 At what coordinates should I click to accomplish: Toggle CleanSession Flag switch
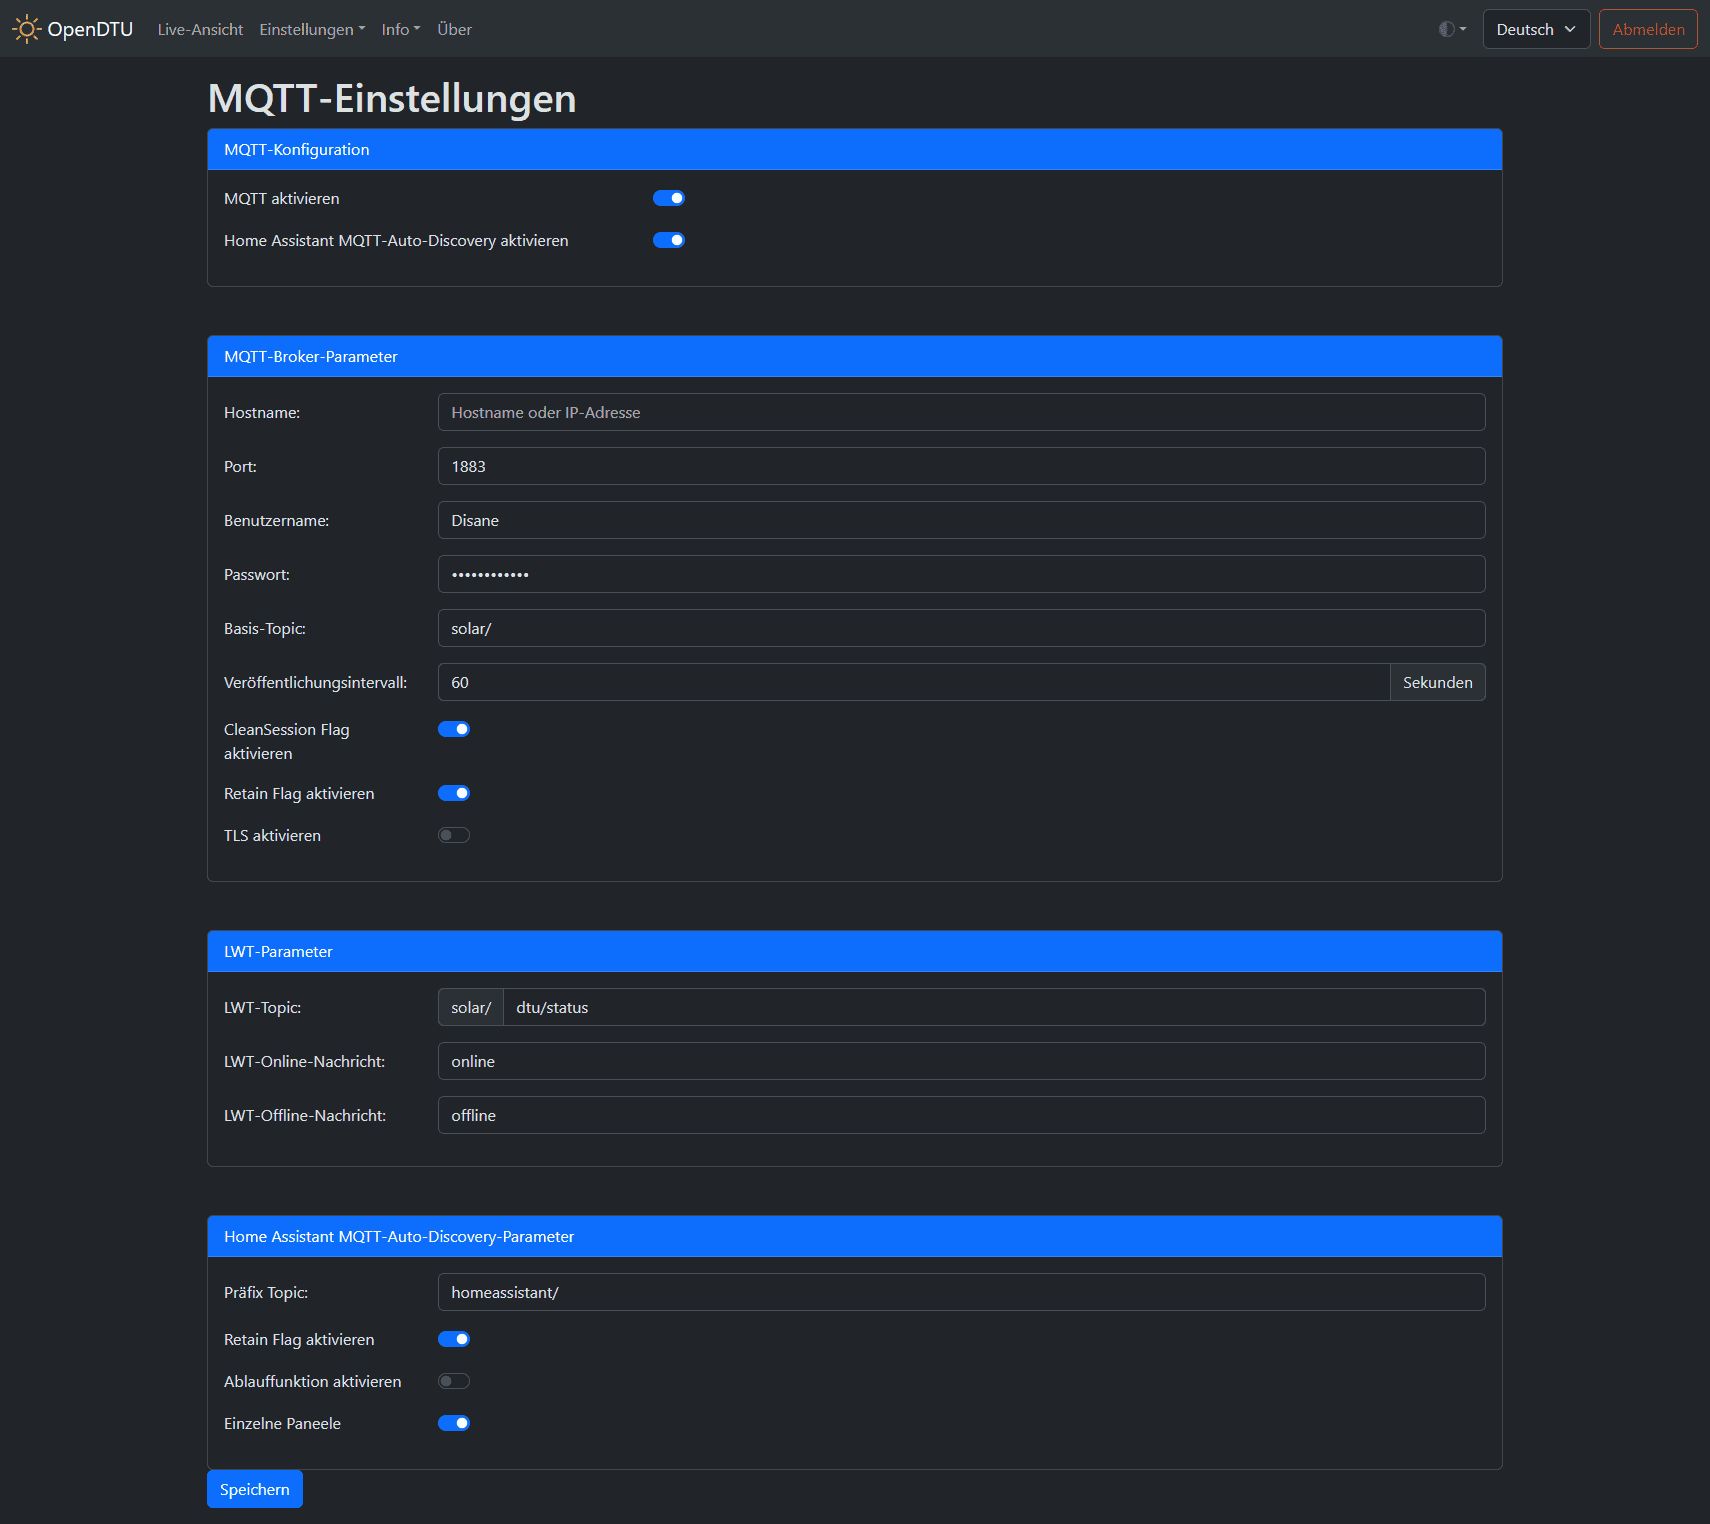453,729
